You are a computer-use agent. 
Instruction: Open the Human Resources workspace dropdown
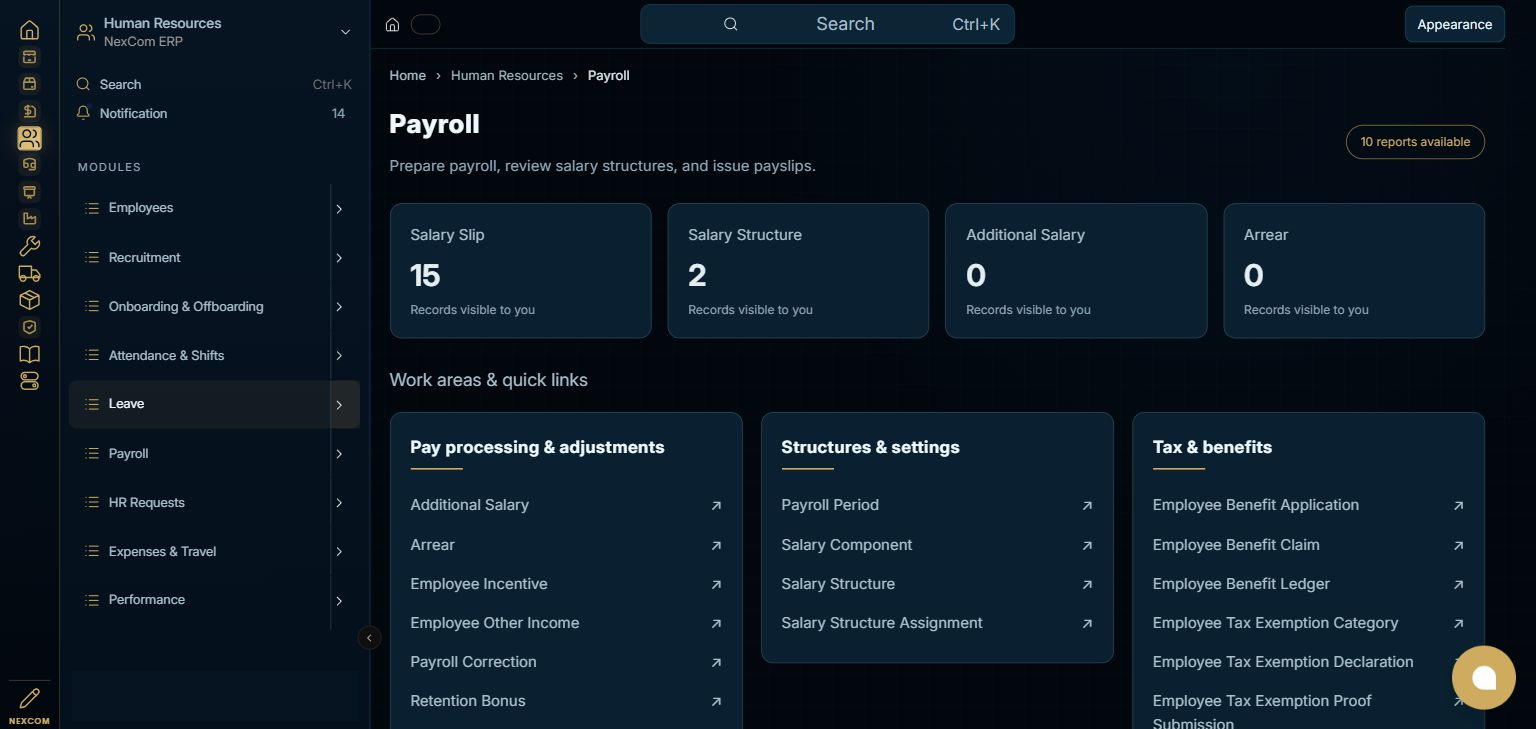point(345,32)
